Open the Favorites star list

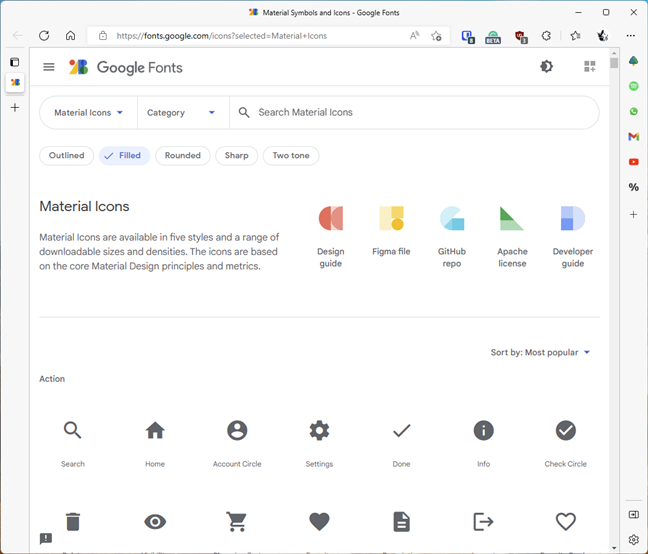575,36
